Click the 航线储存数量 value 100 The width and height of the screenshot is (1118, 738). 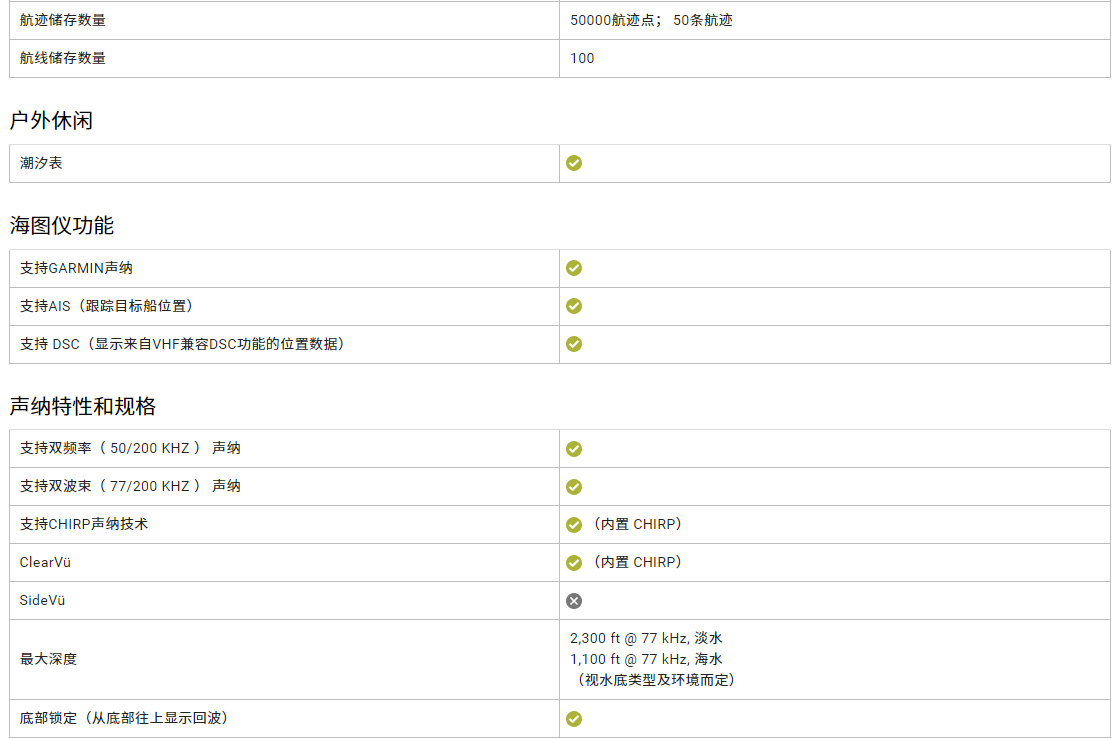pos(582,58)
